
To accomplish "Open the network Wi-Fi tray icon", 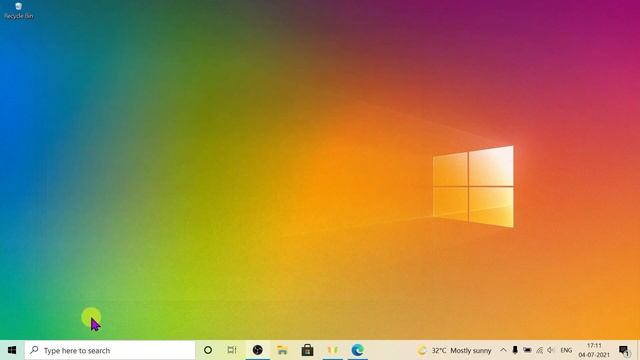I will pyautogui.click(x=539, y=350).
